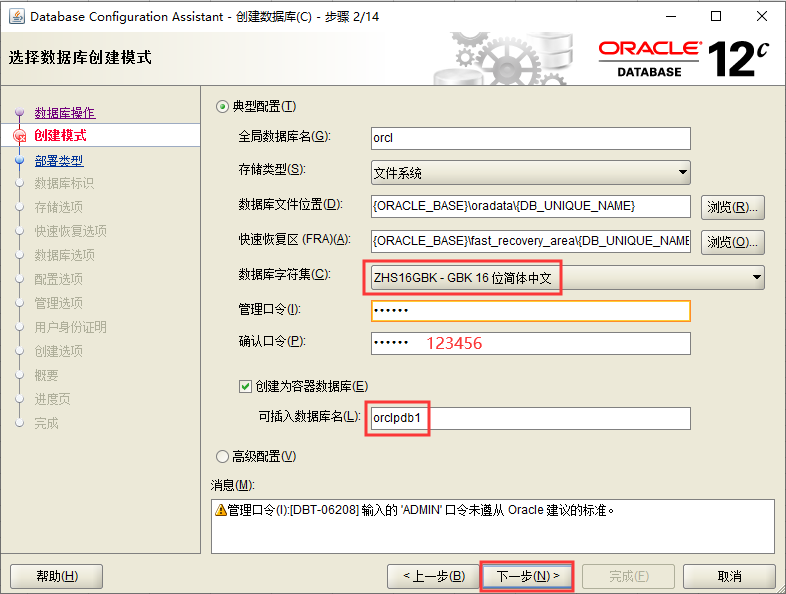Go to 数据库操作 step in sidebar

(65, 113)
